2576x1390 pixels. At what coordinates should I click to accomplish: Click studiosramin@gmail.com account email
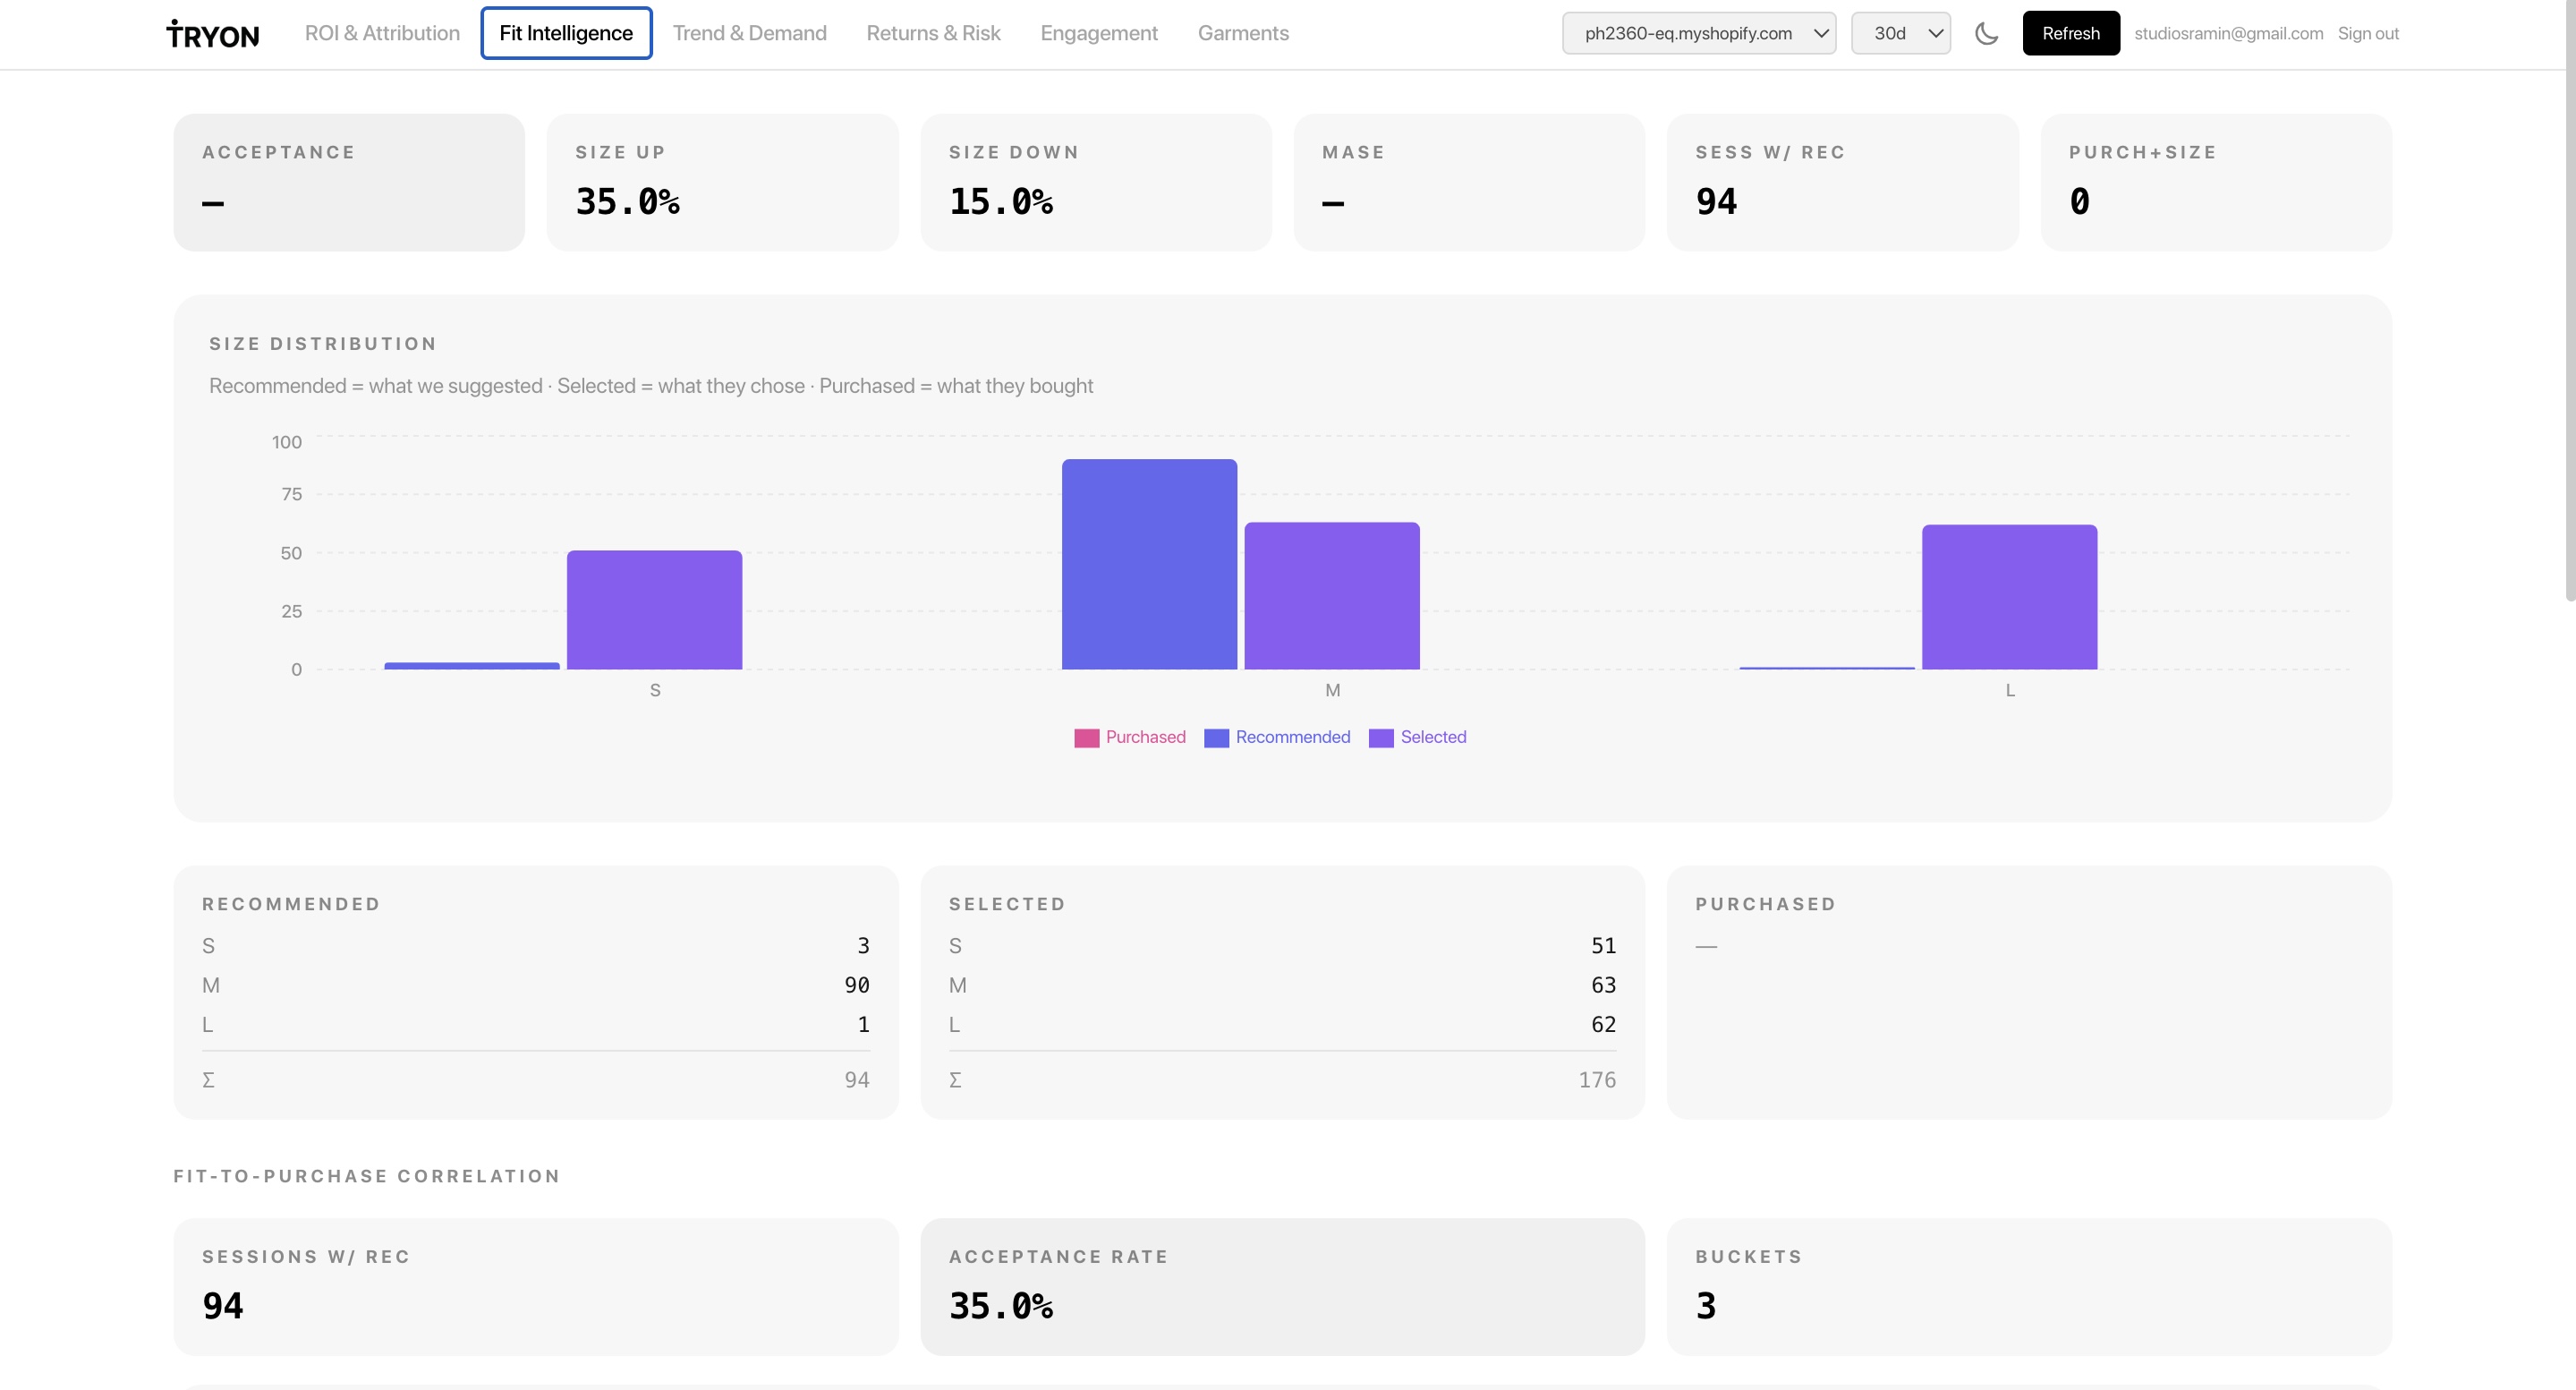2228,33
